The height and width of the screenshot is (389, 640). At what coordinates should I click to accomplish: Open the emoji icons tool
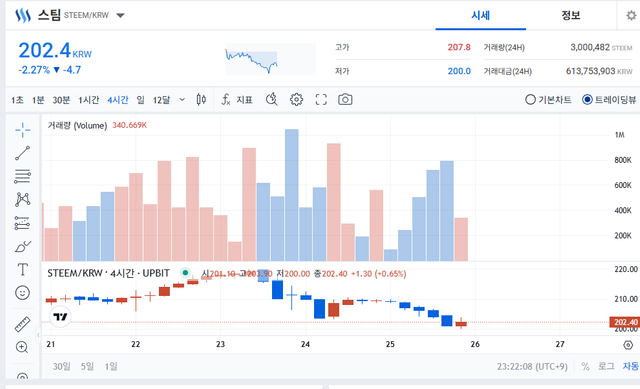tap(22, 293)
